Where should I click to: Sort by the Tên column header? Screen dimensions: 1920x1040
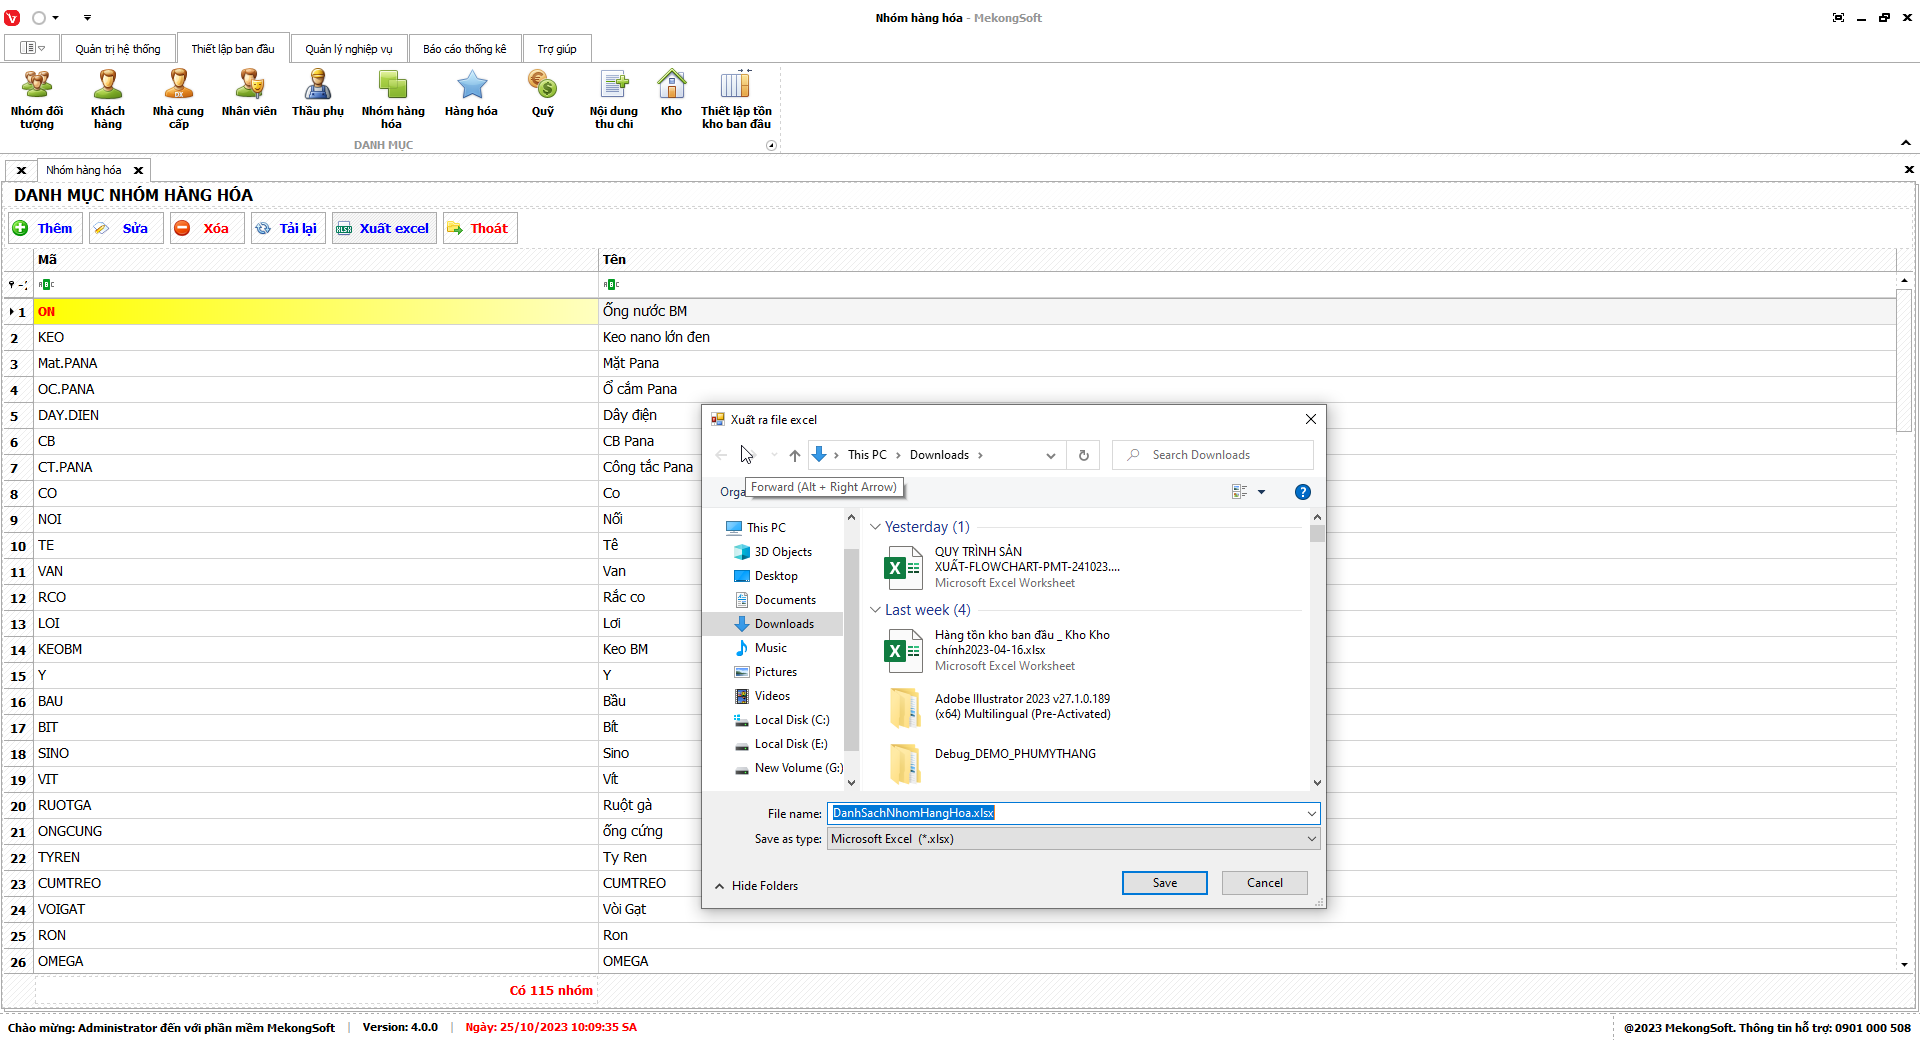pyautogui.click(x=1247, y=260)
